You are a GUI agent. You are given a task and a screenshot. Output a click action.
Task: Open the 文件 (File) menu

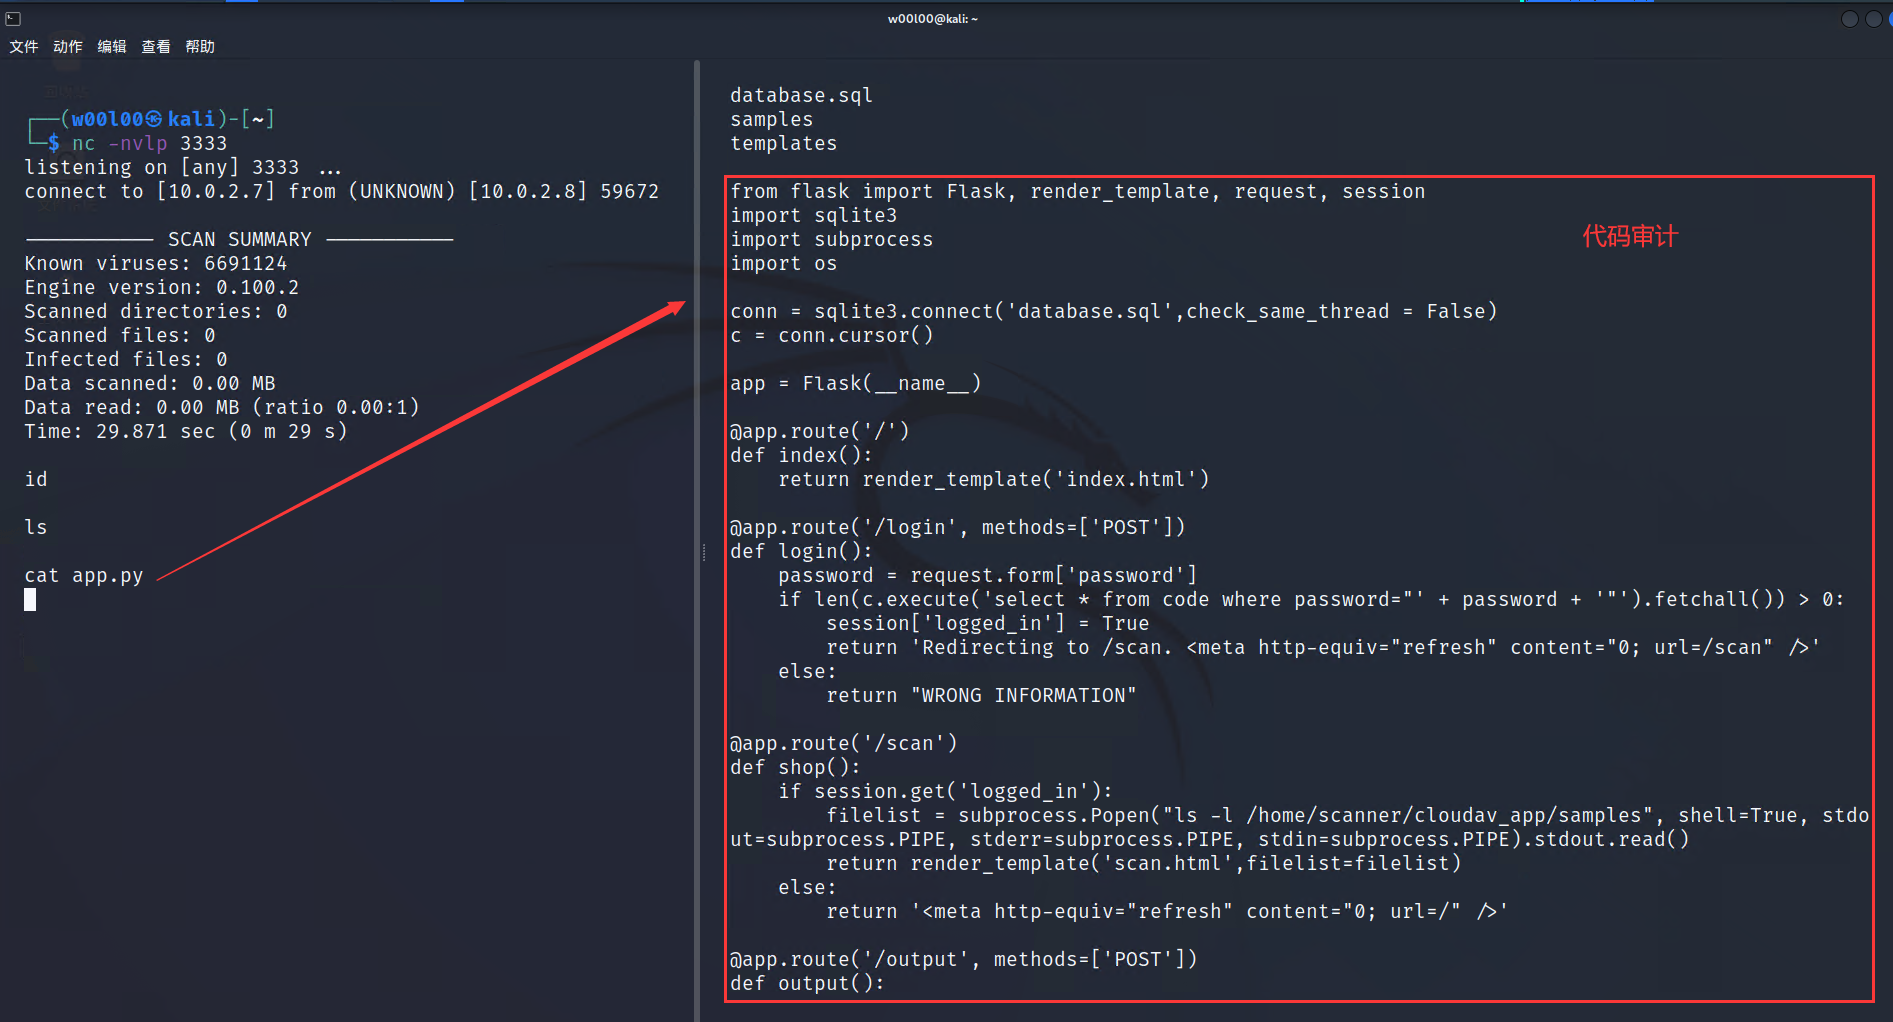24,46
